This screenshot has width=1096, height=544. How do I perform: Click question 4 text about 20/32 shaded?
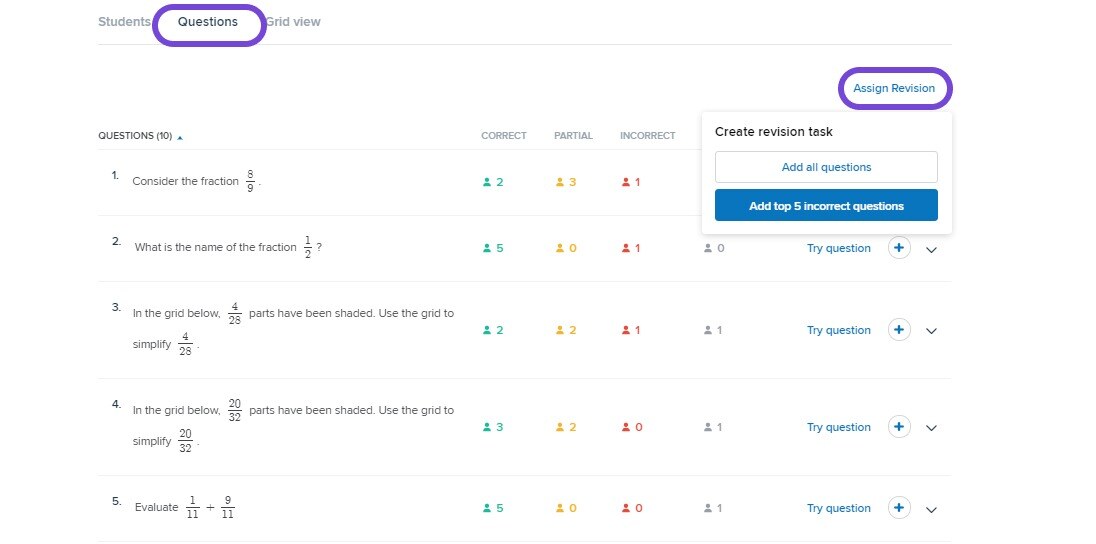[x=294, y=426]
